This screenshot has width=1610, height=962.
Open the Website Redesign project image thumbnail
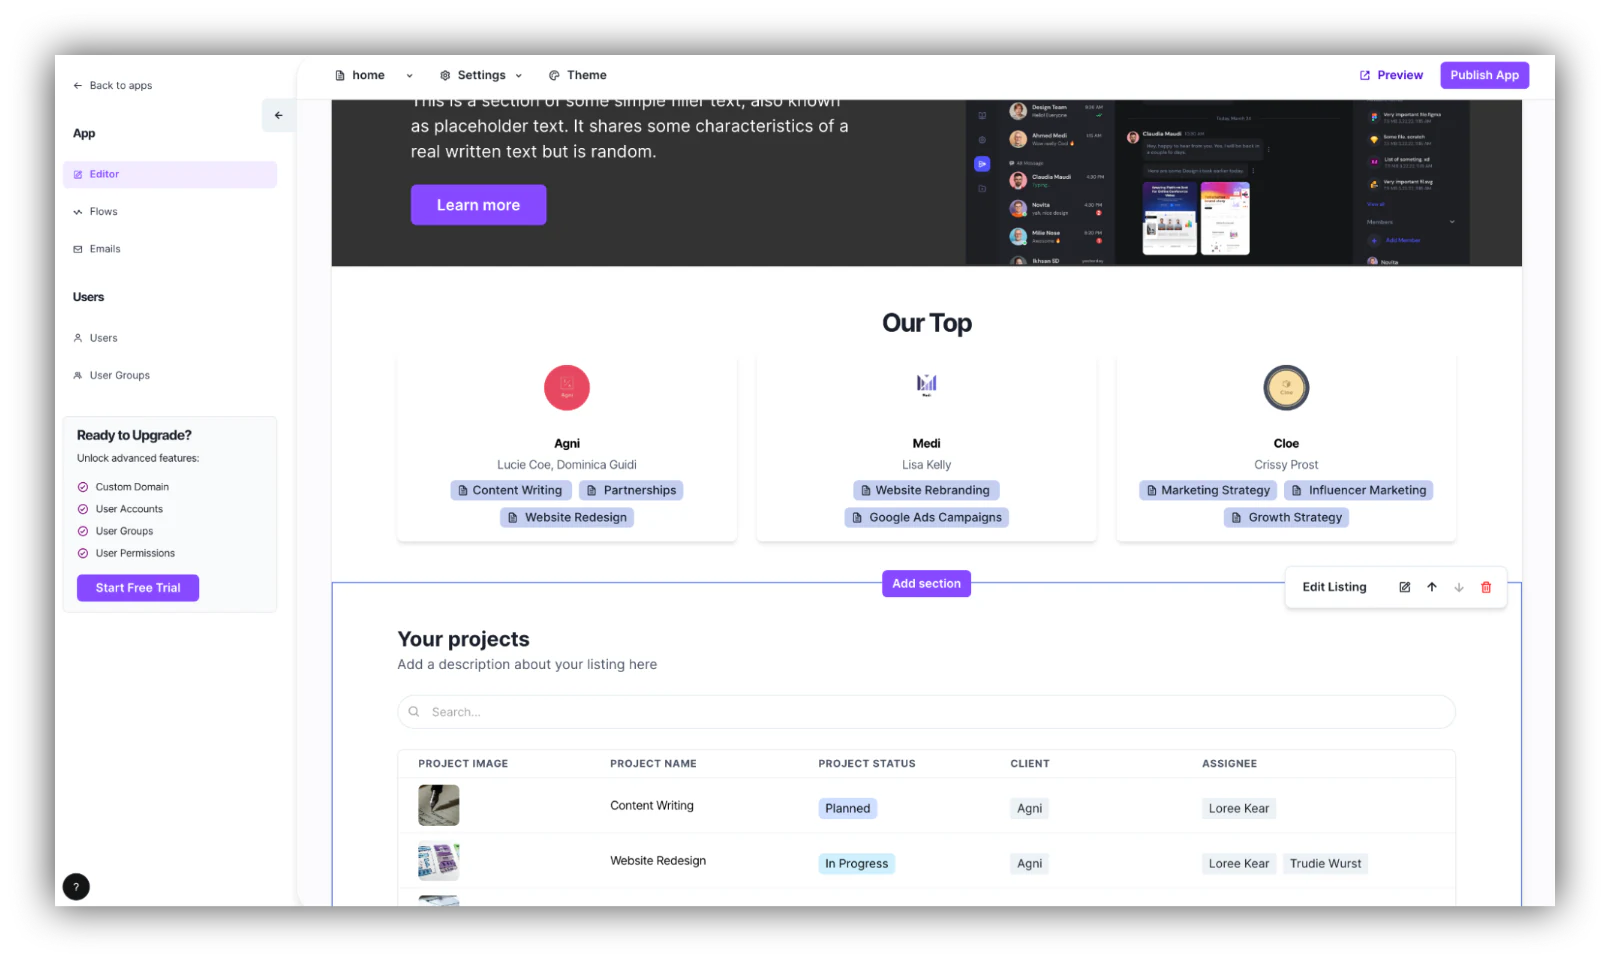(439, 861)
